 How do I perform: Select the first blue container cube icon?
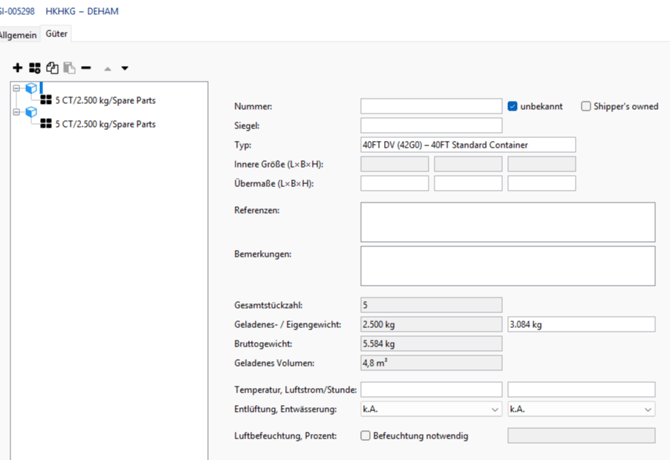(31, 88)
